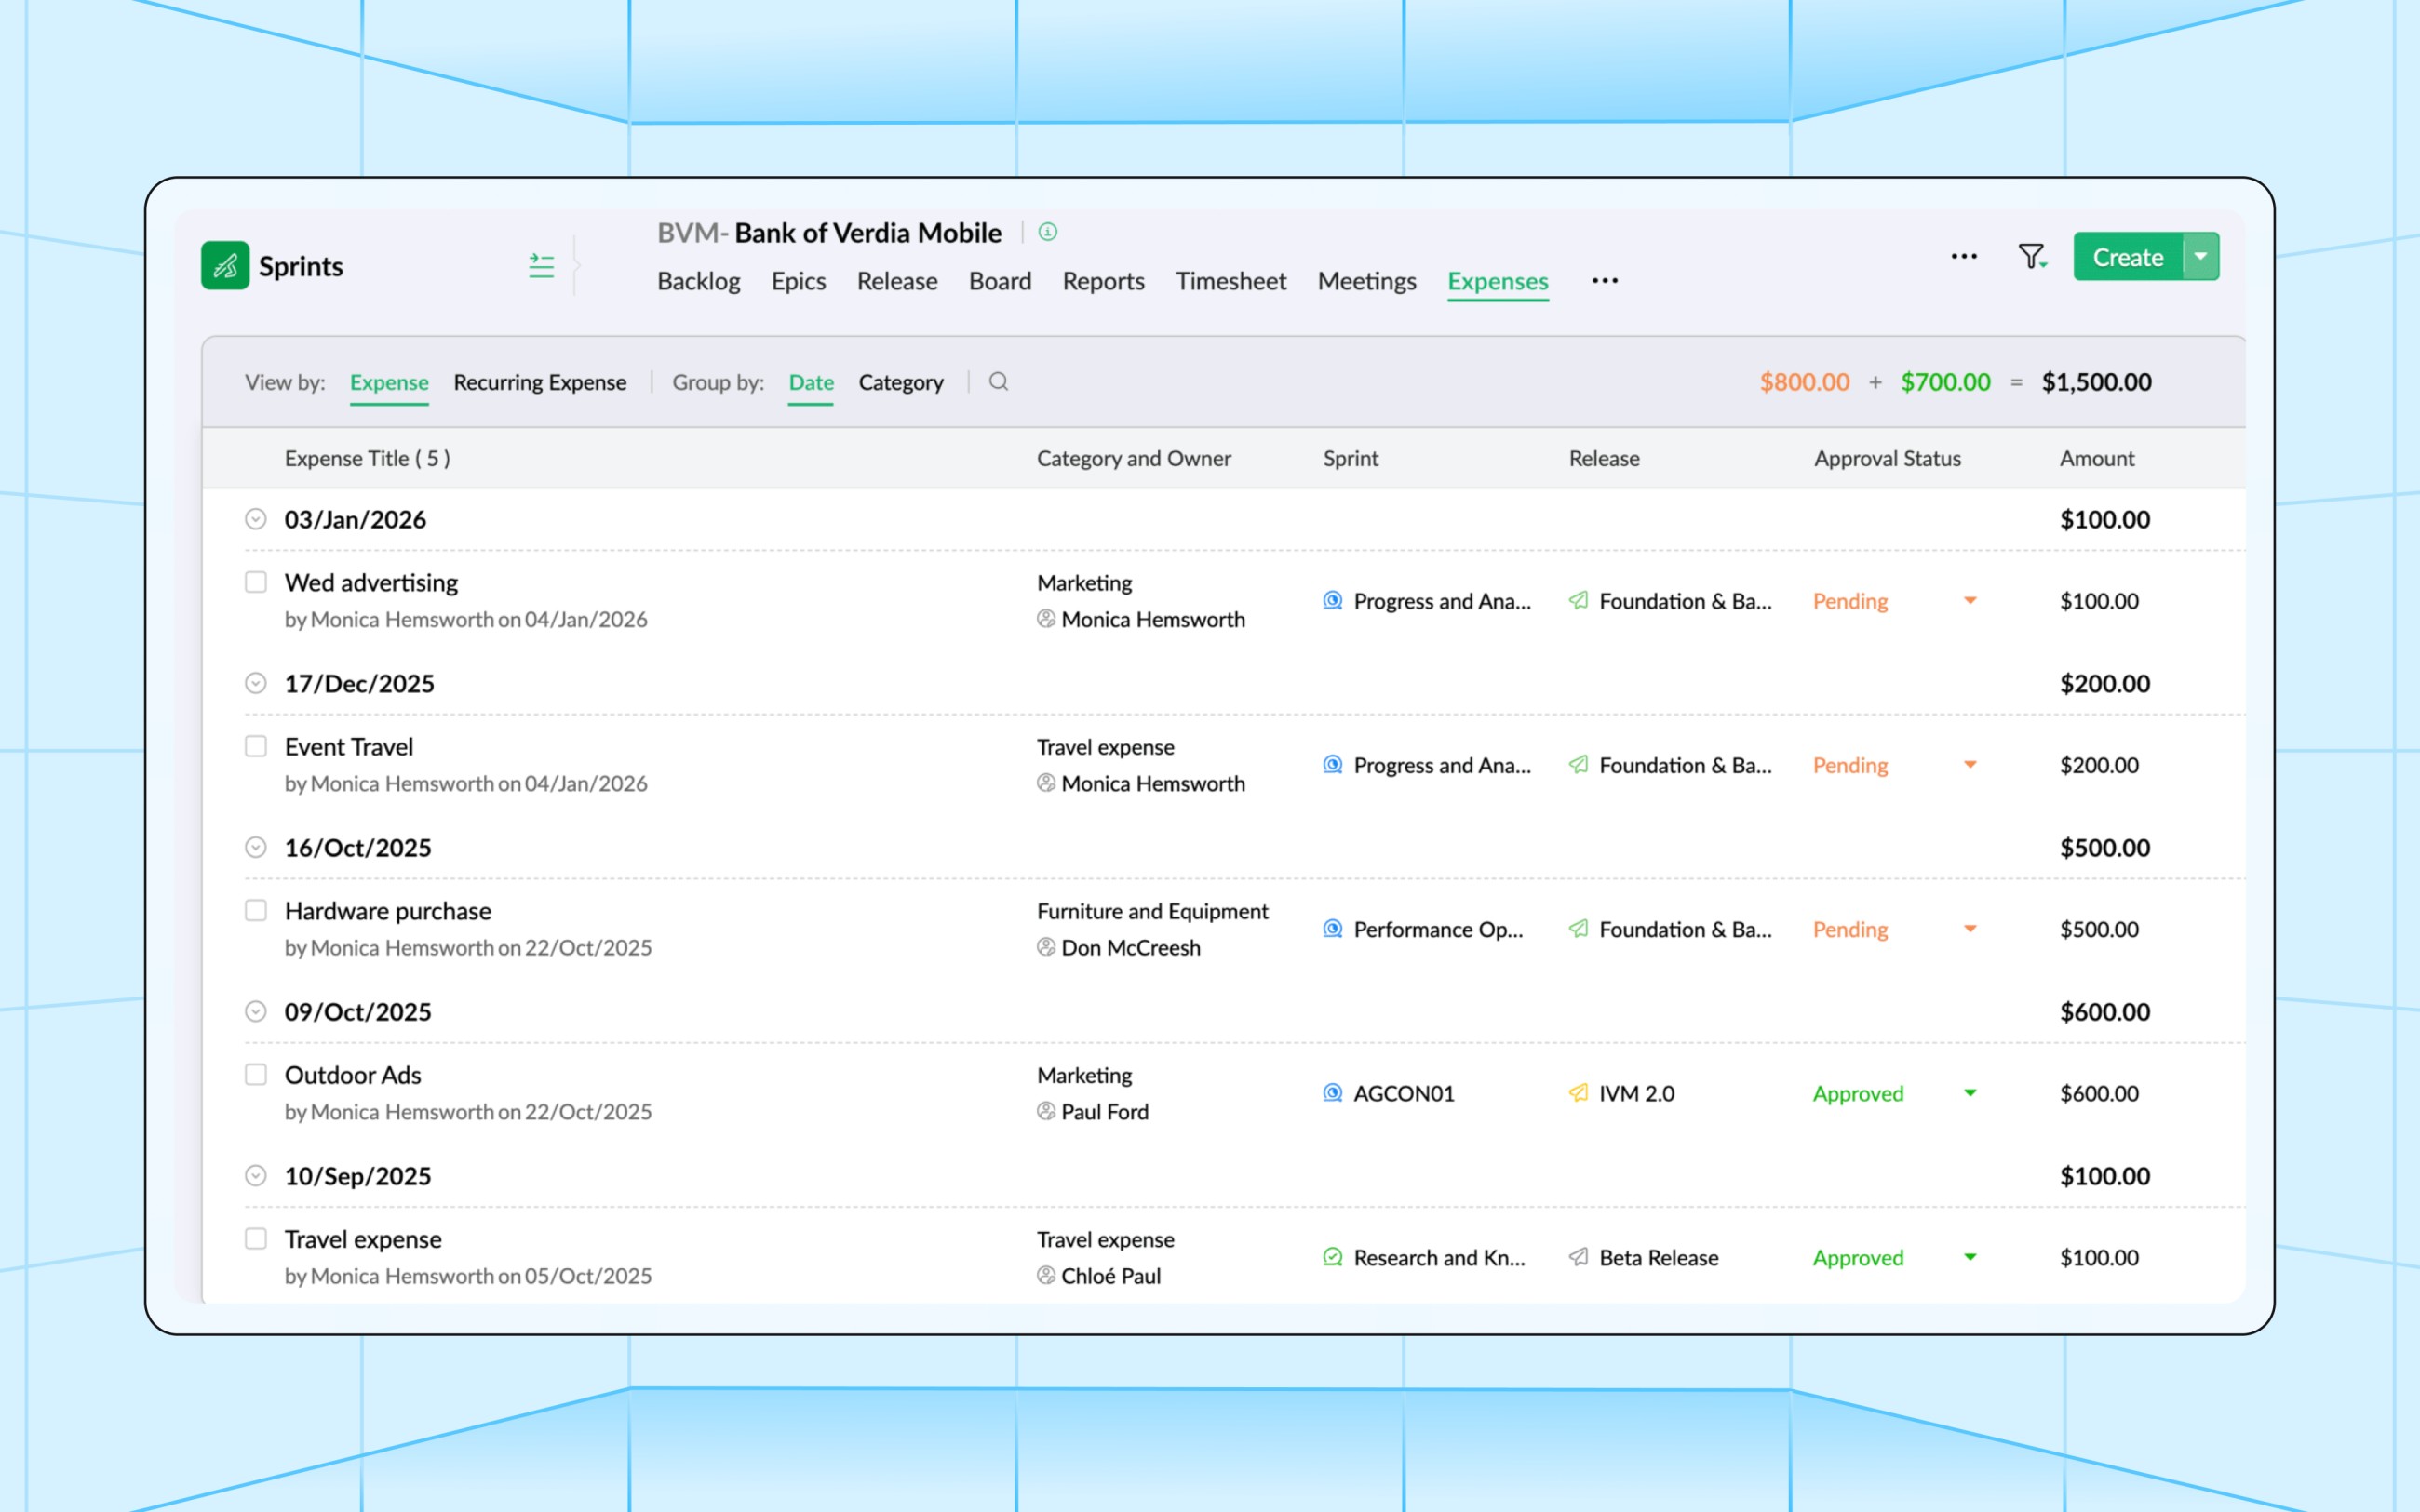Click the Zoho Sprints logo icon
Image resolution: width=2420 pixels, height=1512 pixels.
pos(226,265)
